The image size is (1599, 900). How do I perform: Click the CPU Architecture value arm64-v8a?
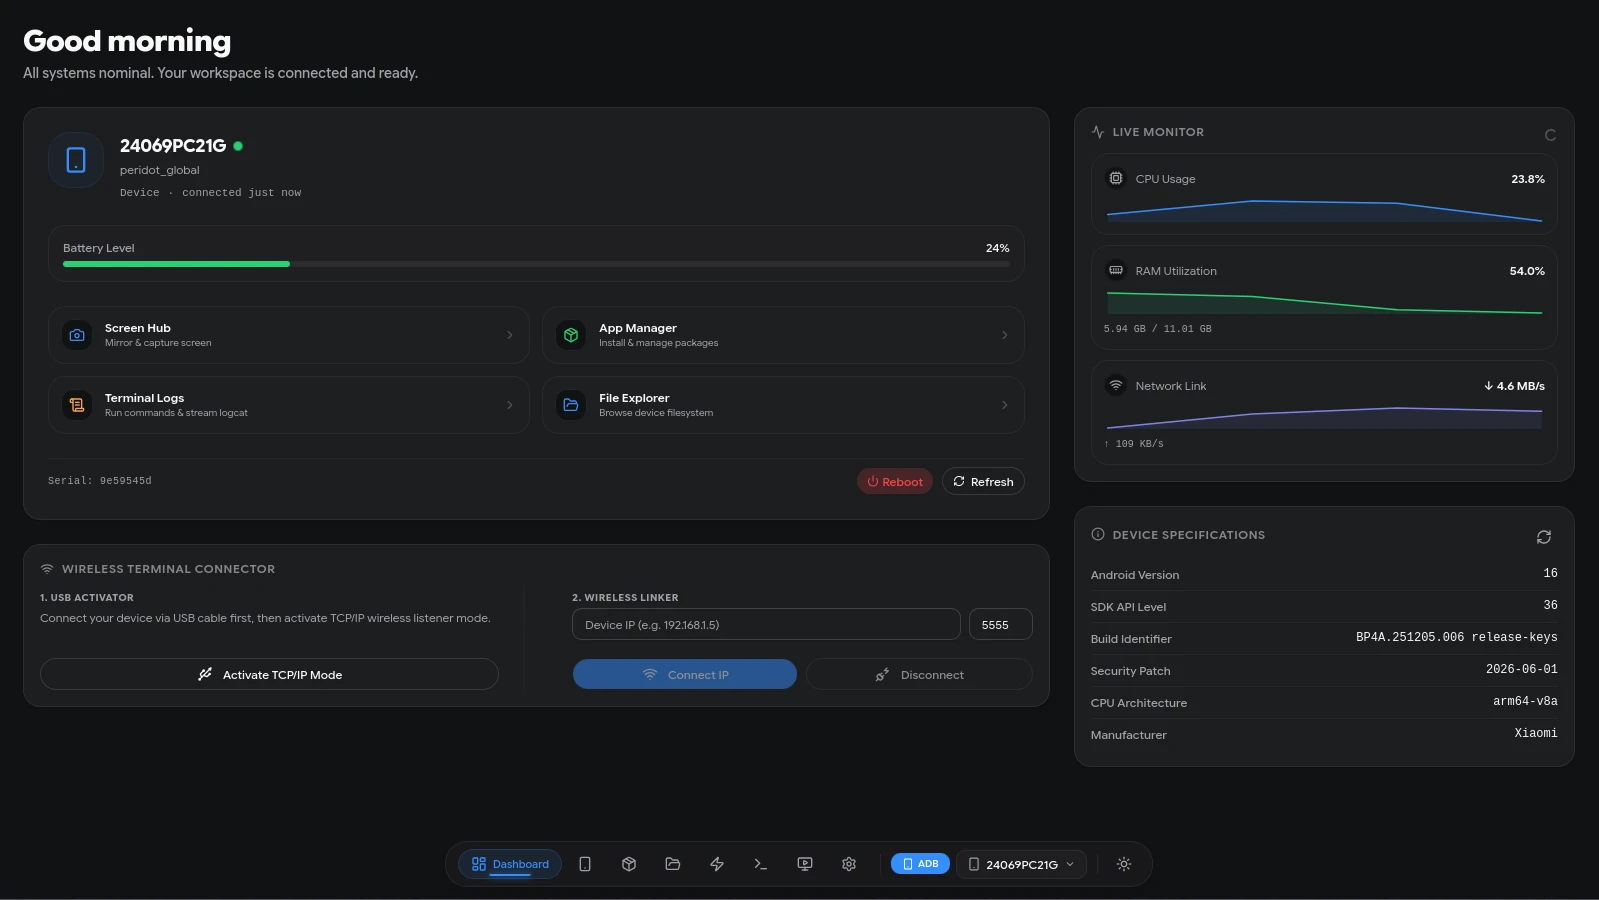click(x=1525, y=701)
